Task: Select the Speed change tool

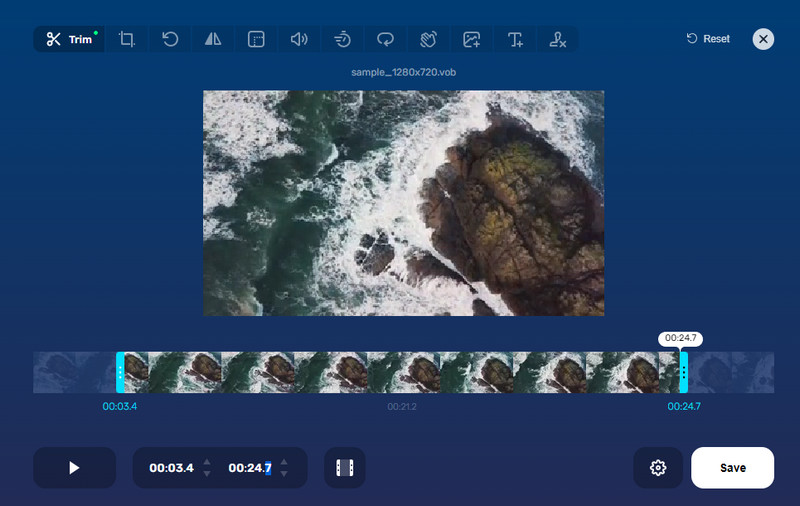Action: click(342, 39)
